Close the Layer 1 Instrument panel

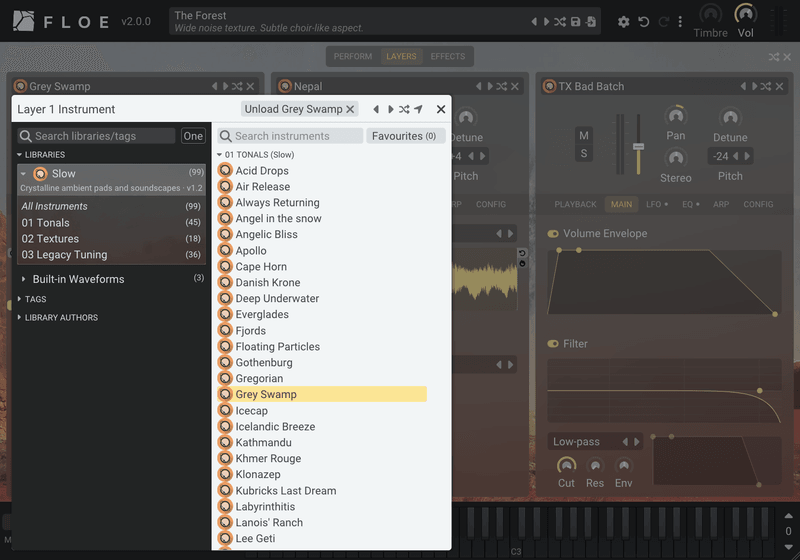tap(441, 109)
